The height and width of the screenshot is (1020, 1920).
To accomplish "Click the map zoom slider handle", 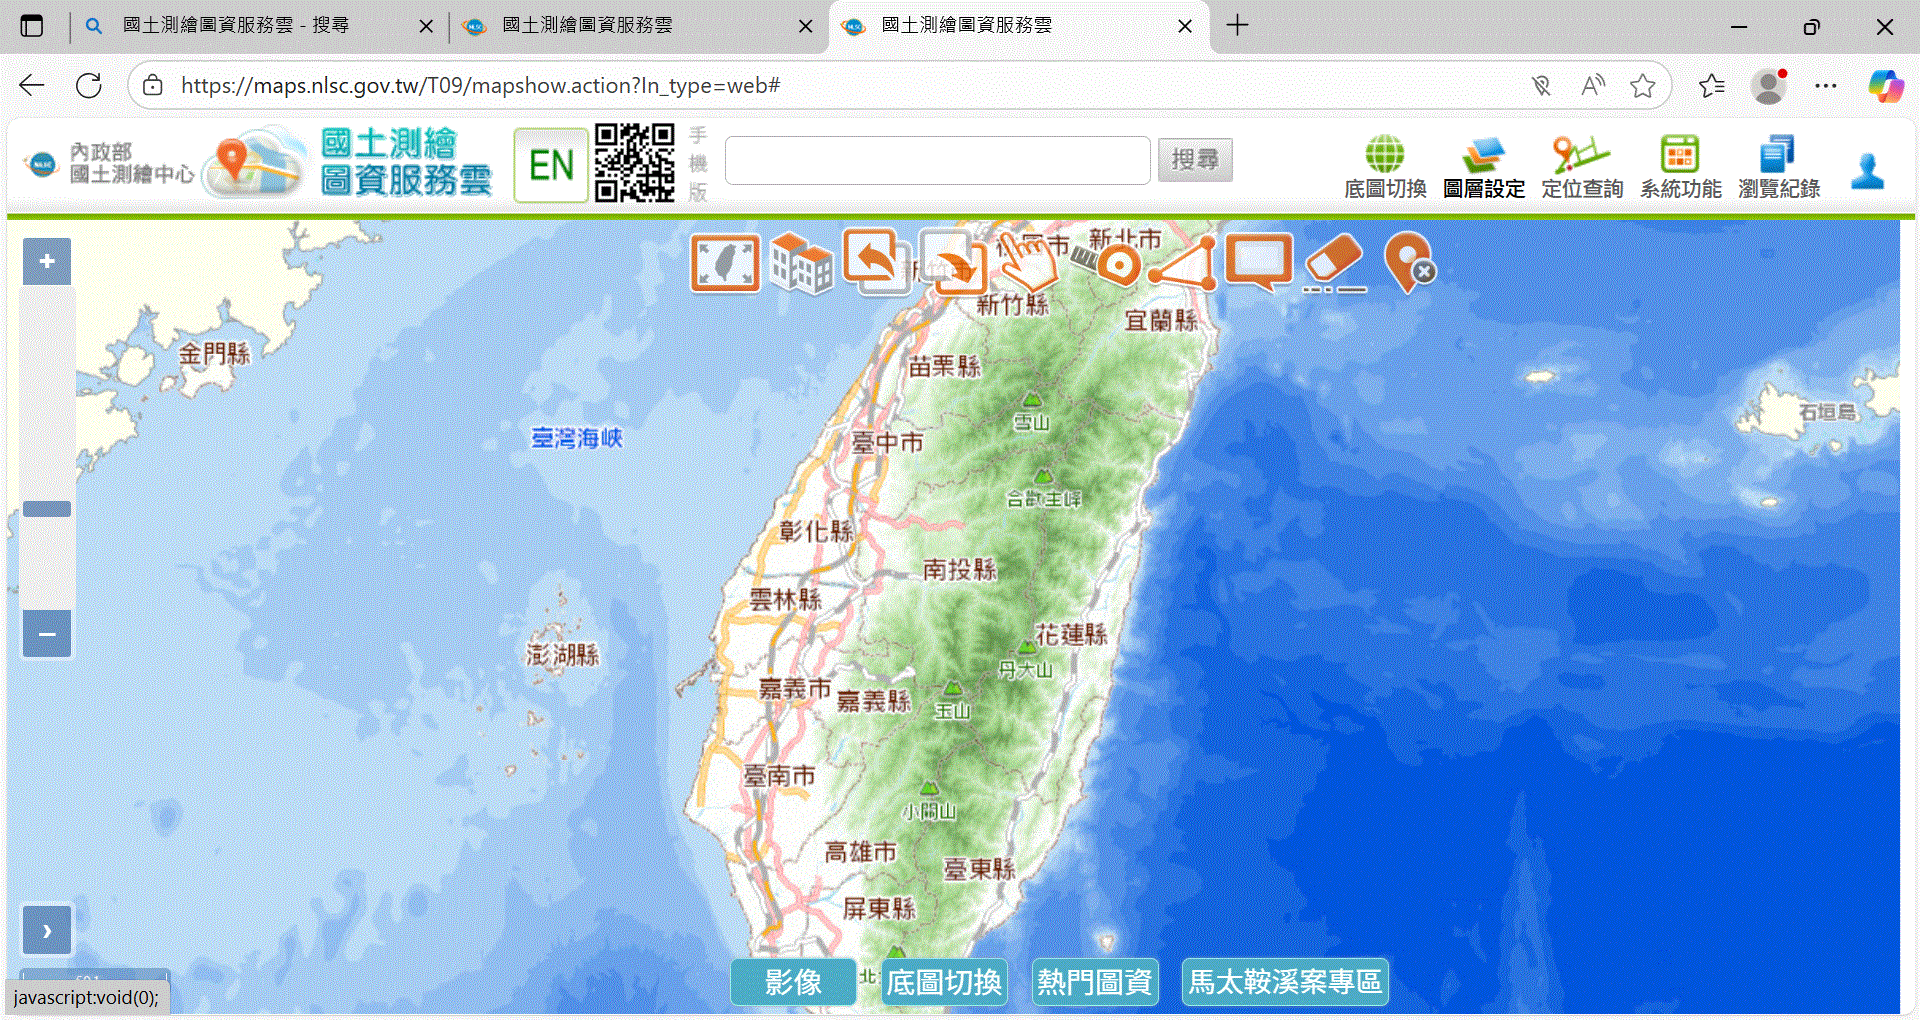I will click(47, 509).
